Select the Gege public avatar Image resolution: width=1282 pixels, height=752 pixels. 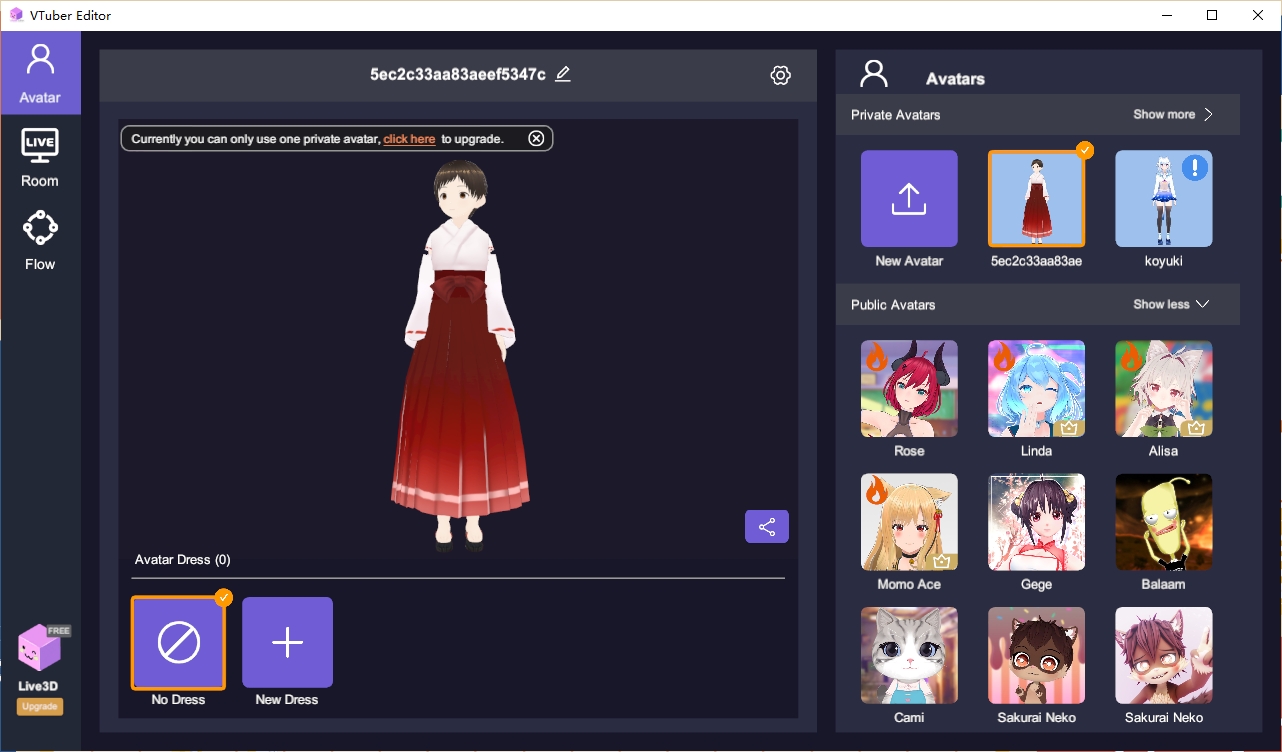(x=1036, y=521)
